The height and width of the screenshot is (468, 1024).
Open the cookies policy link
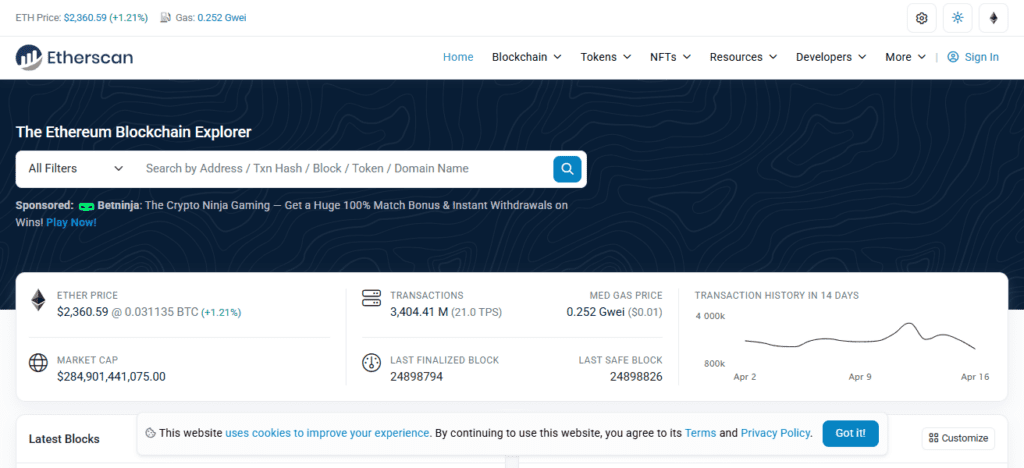(327, 433)
